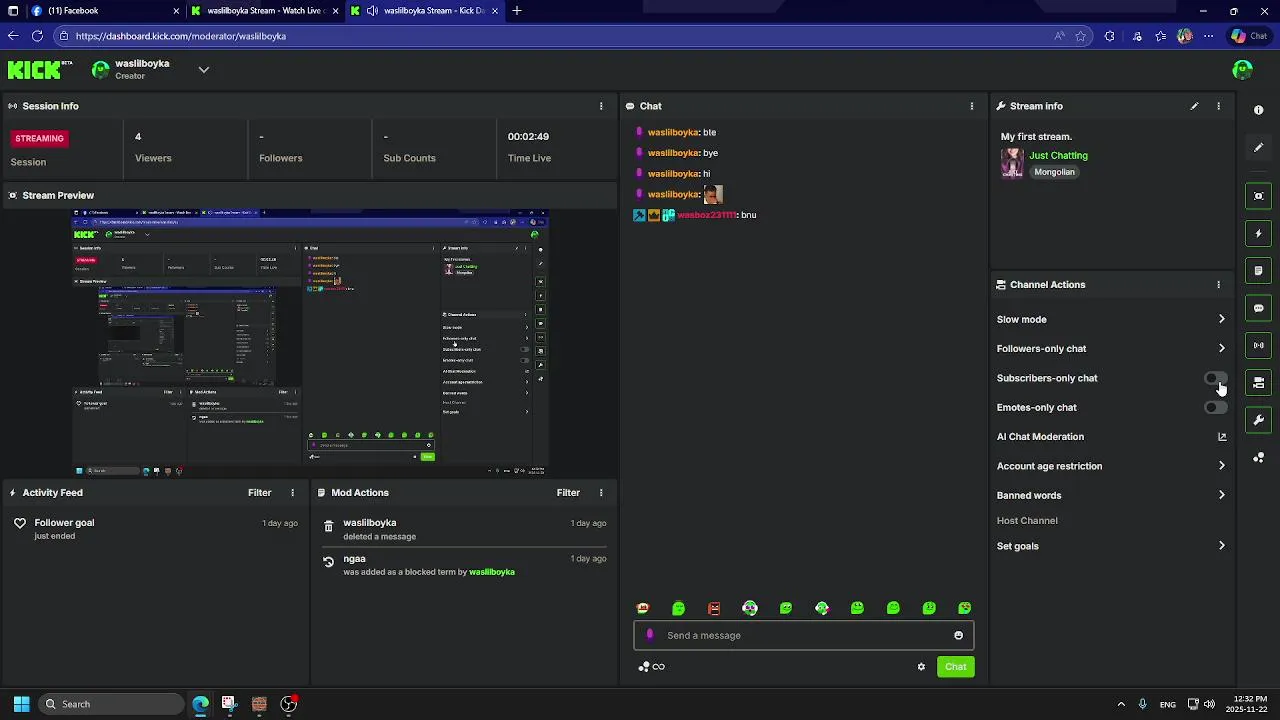Add page to favorites with star icon
This screenshot has height=720, width=1280.
[1081, 36]
